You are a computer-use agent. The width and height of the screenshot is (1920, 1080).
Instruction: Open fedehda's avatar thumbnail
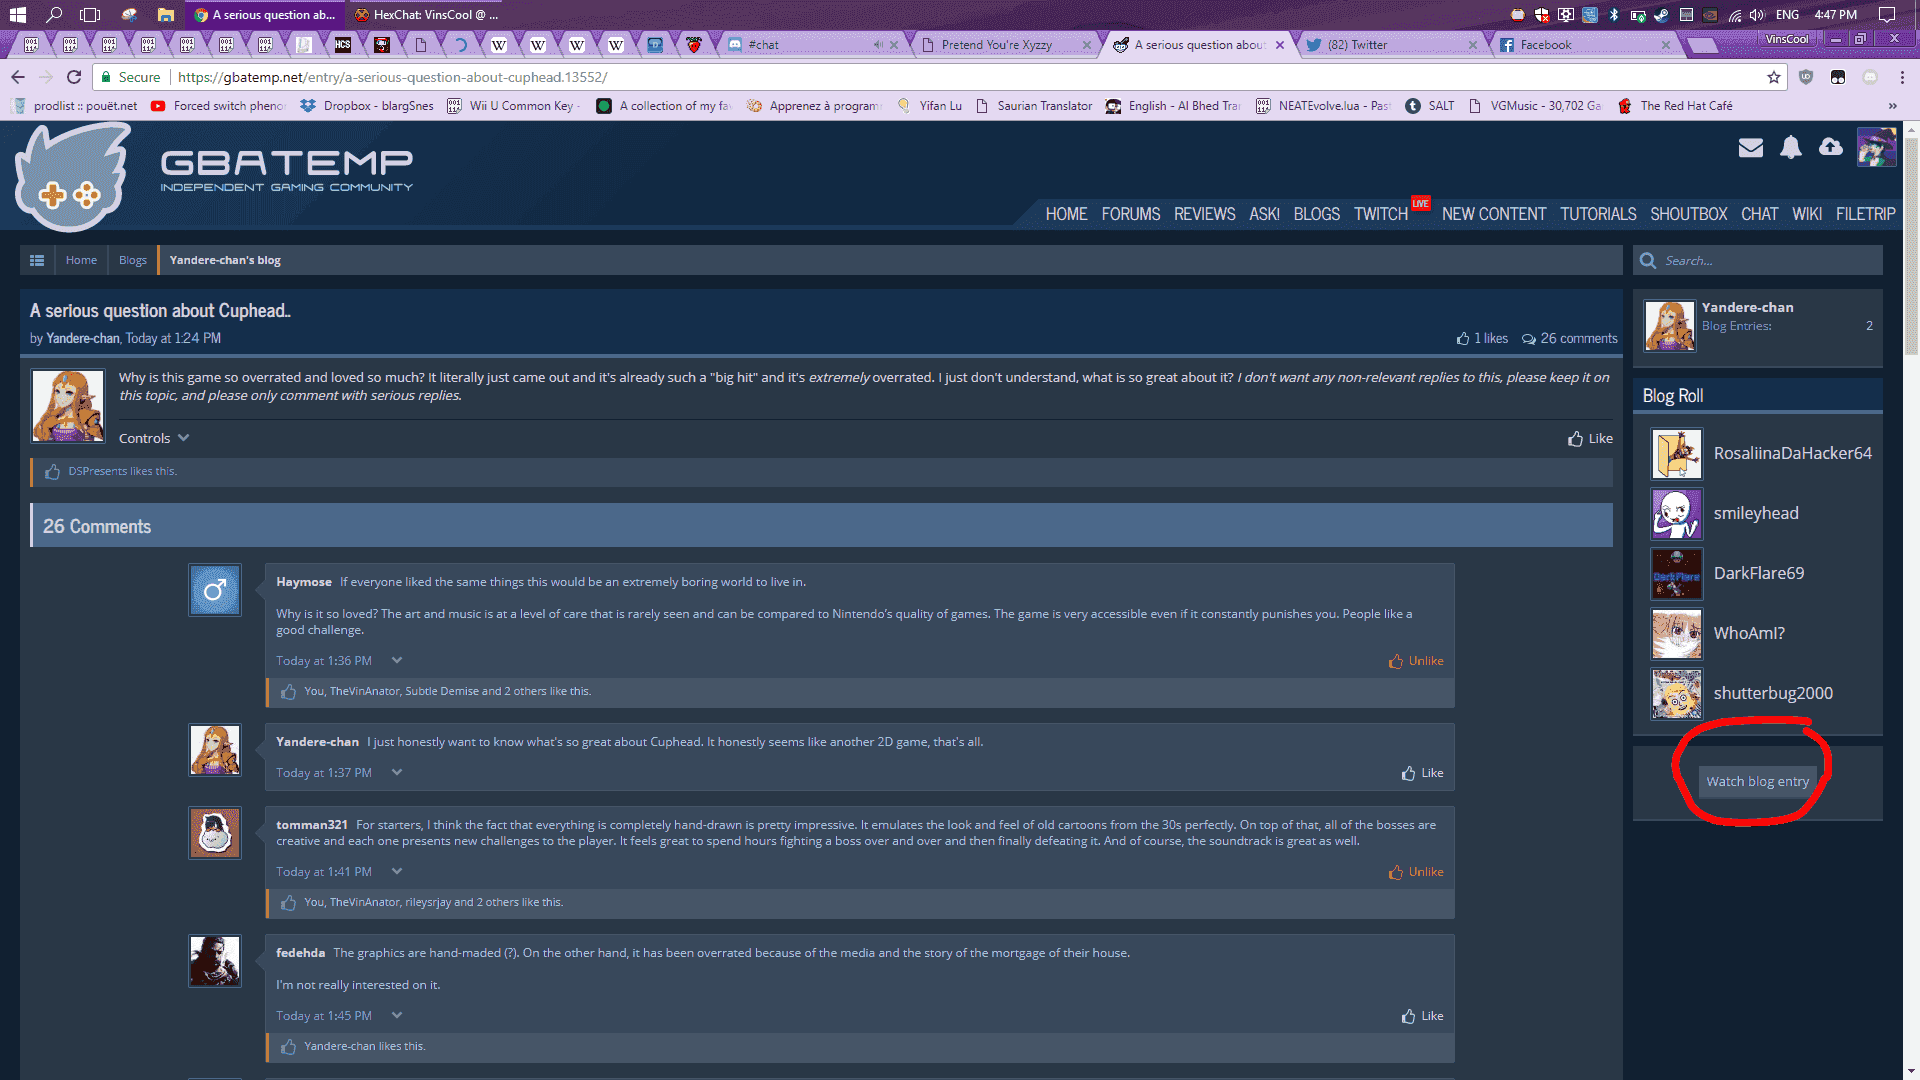[215, 961]
